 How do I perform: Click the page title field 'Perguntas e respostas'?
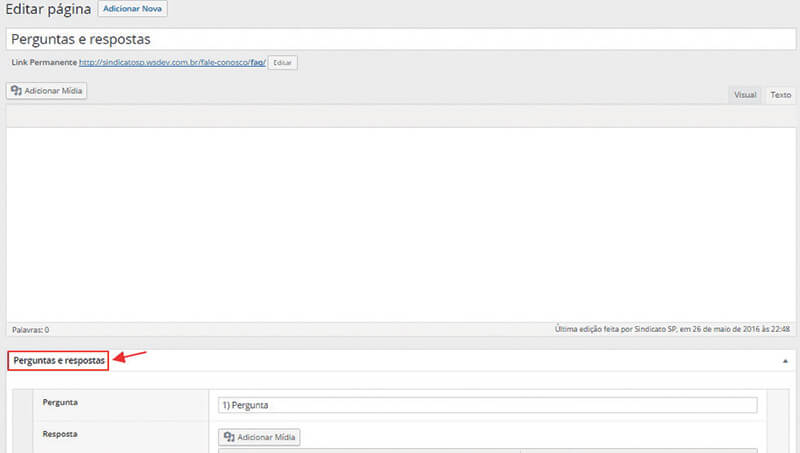[400, 39]
